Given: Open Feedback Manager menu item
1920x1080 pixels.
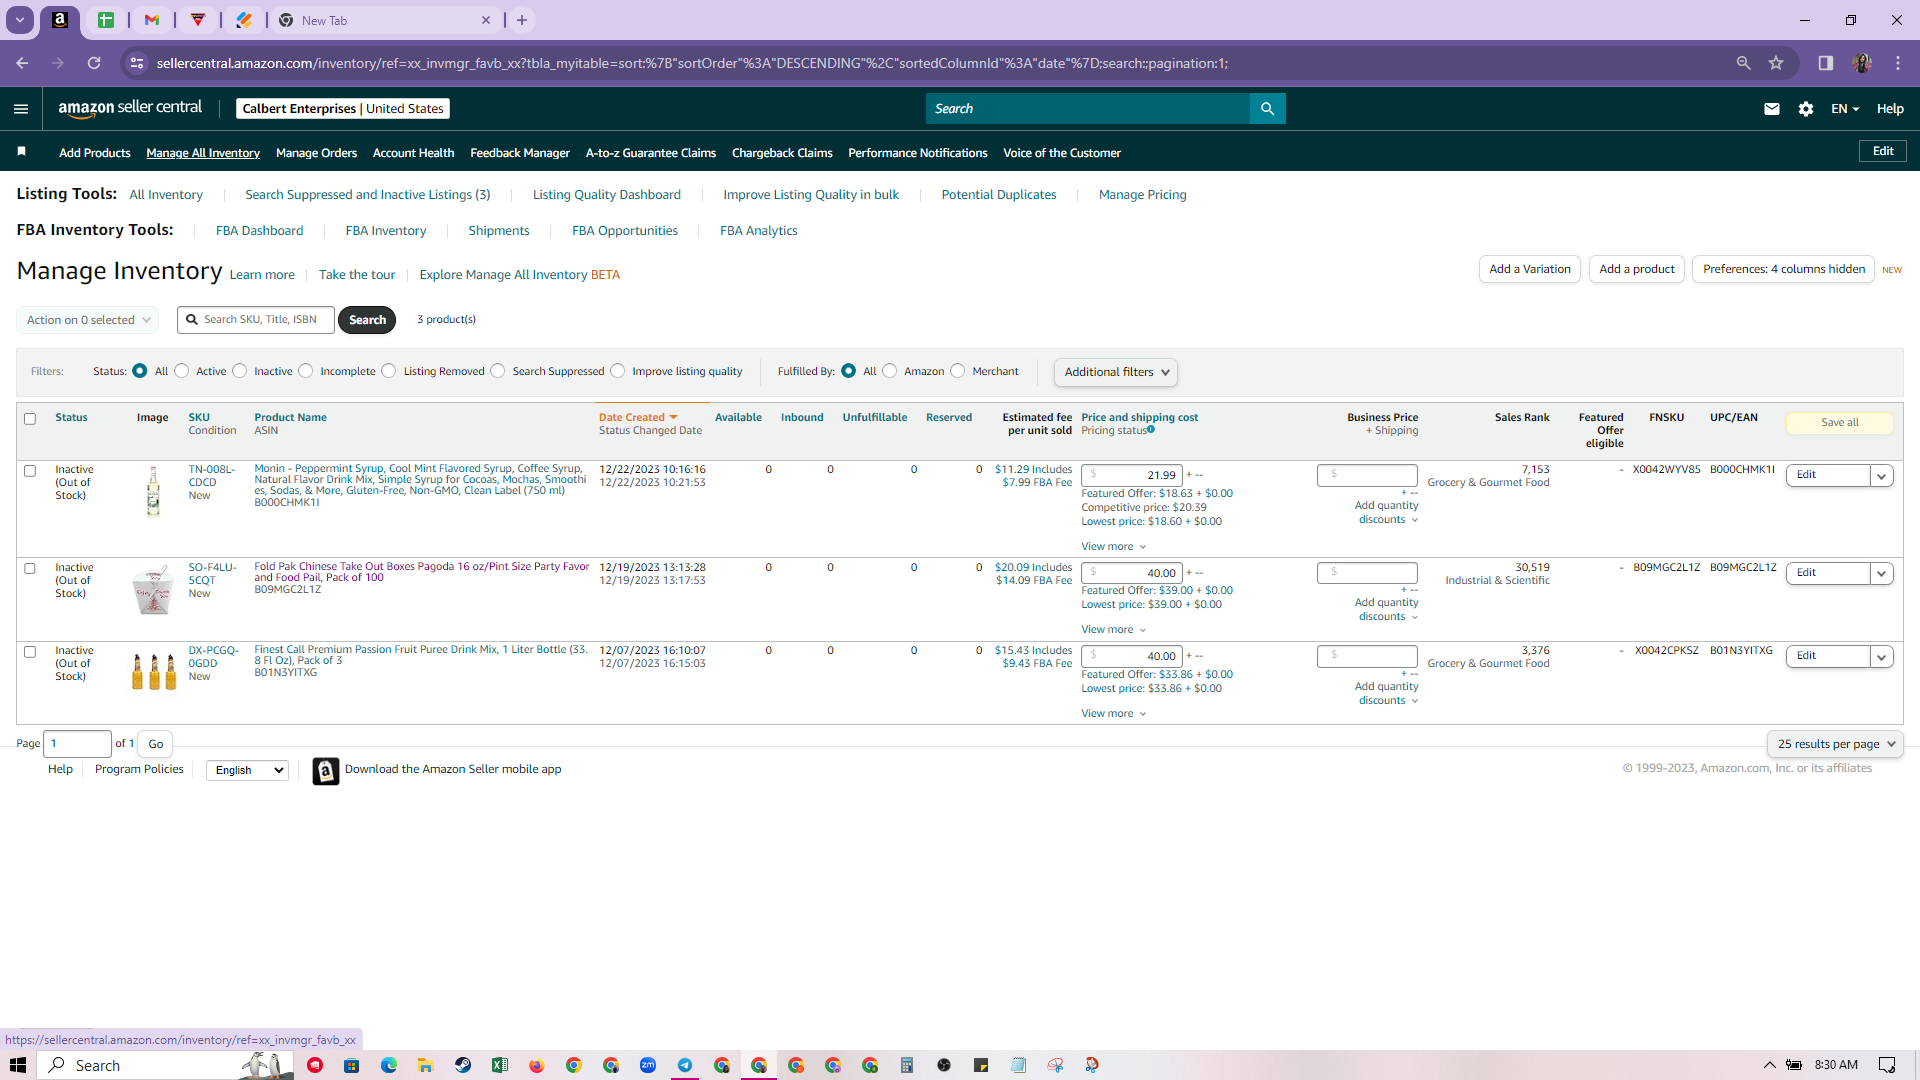Looking at the screenshot, I should [x=520, y=153].
